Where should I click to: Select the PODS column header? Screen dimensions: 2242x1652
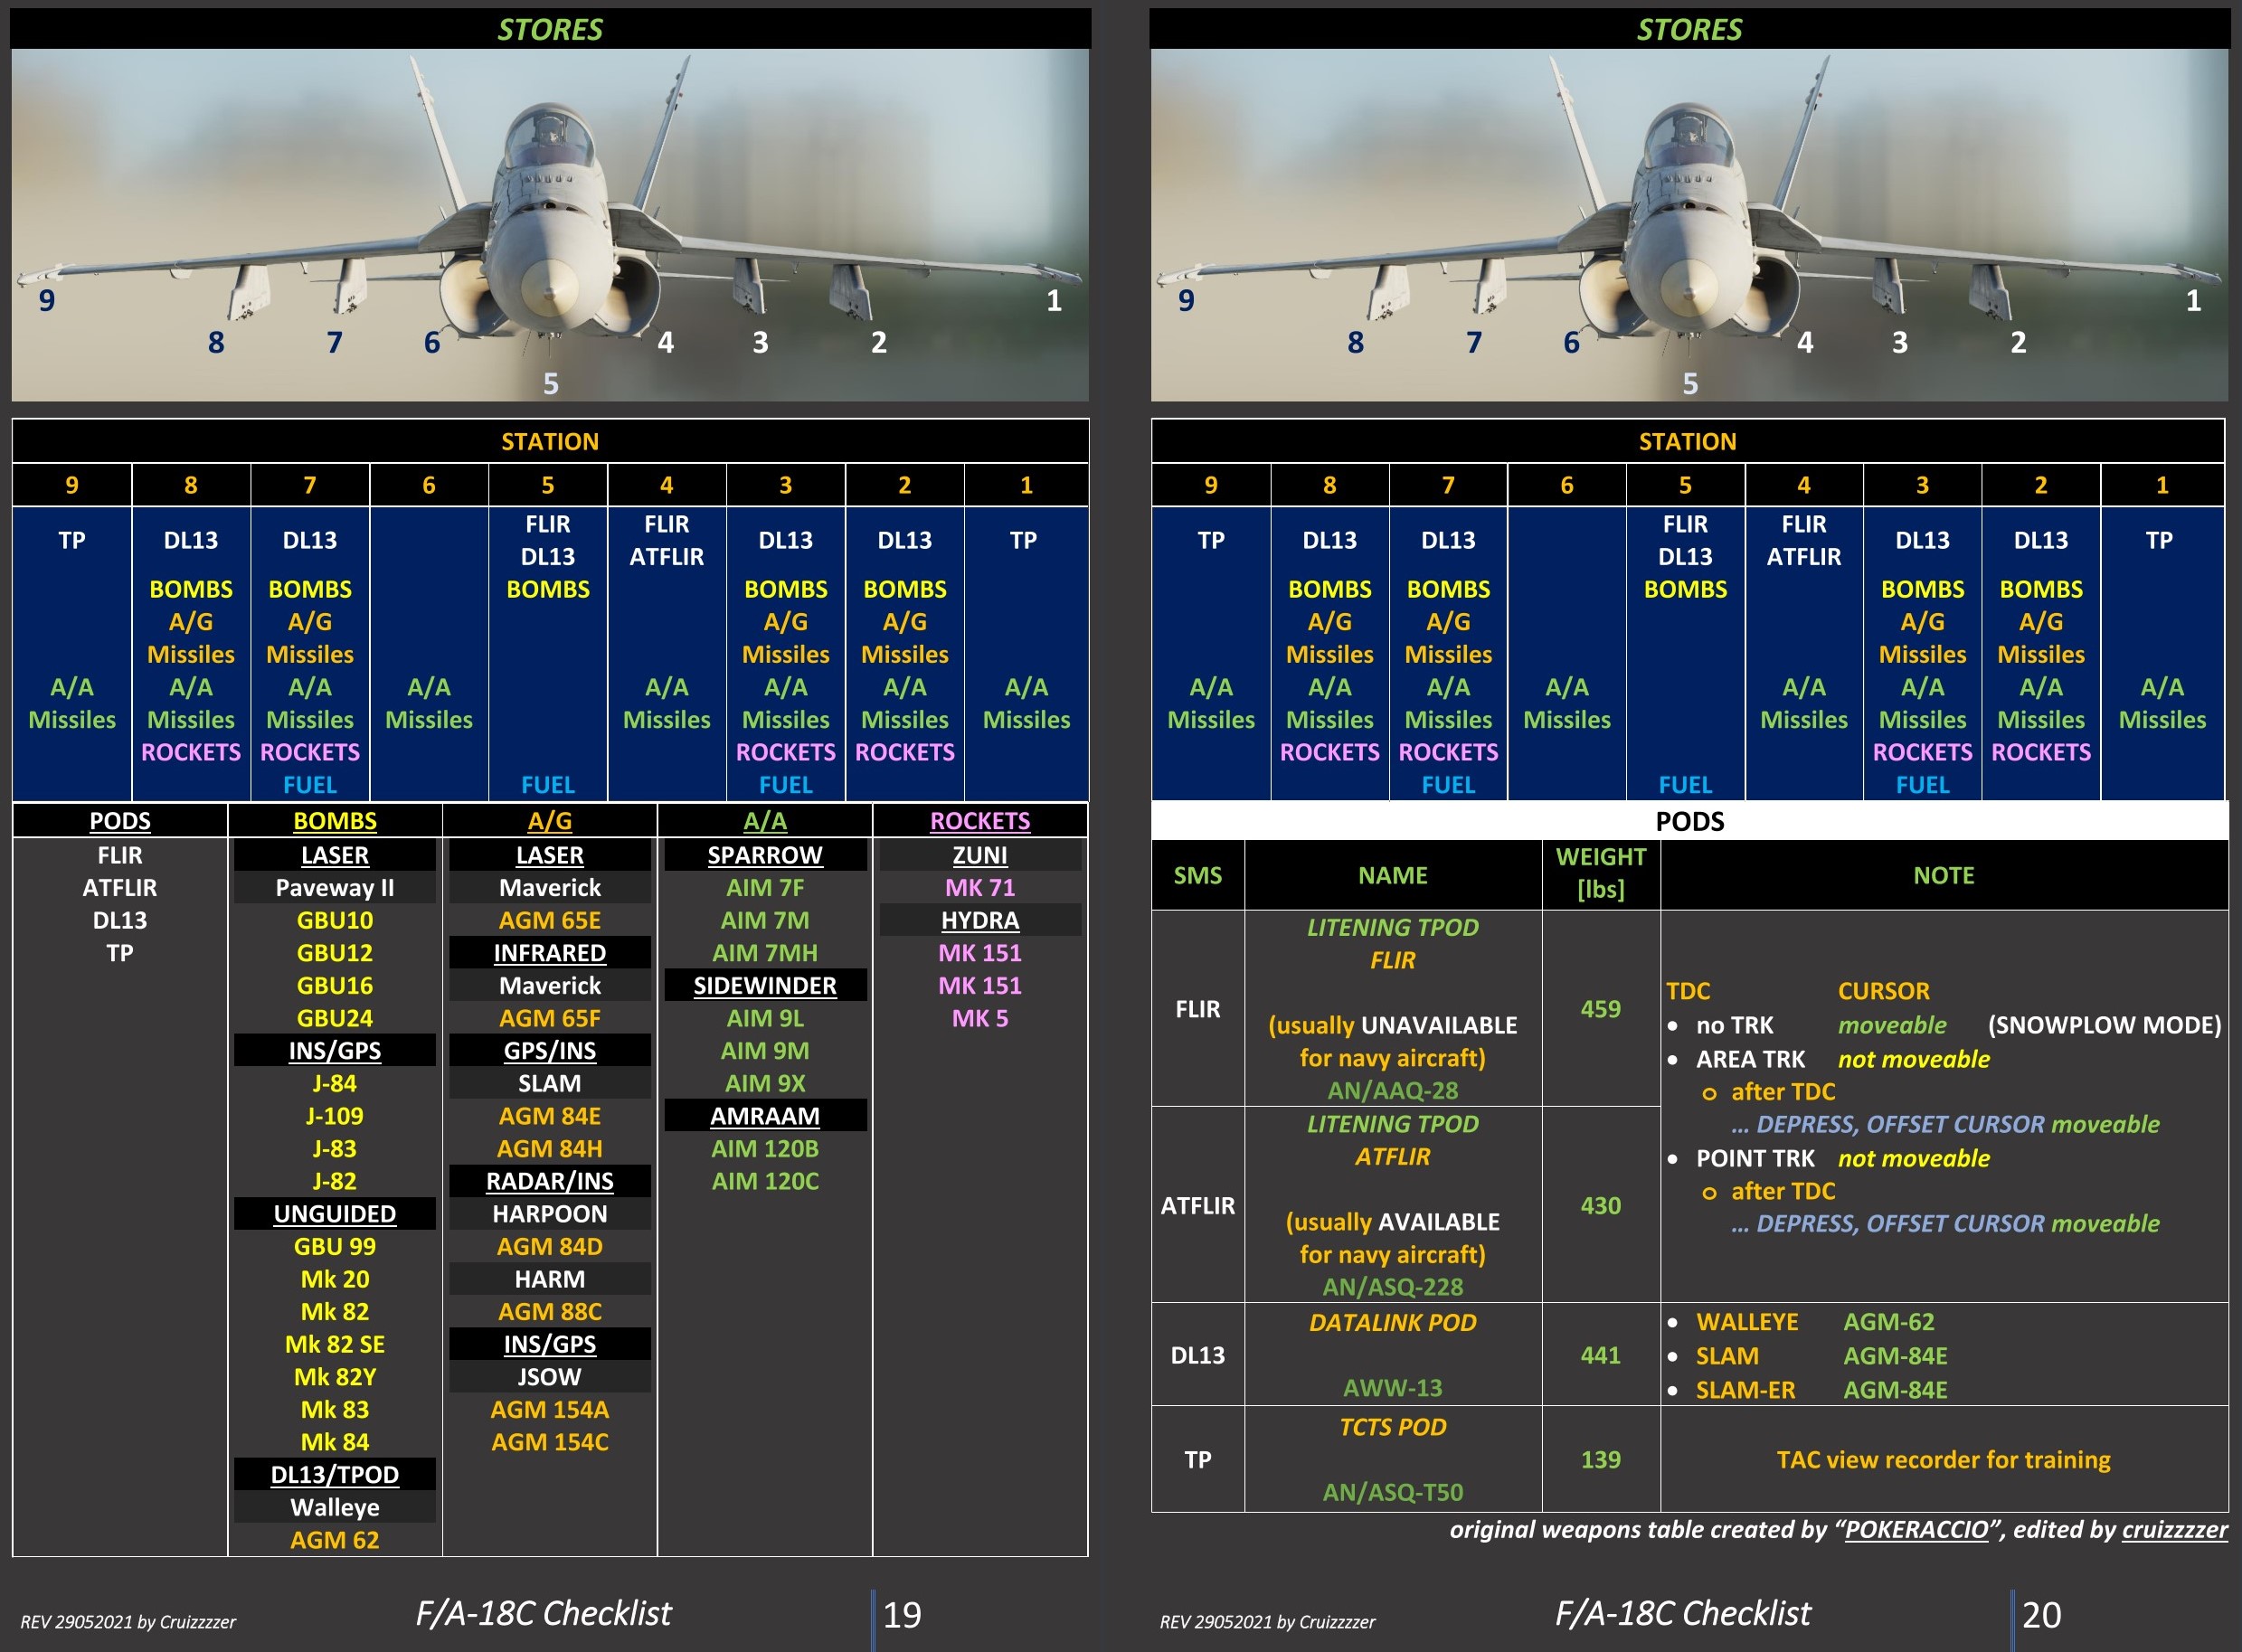tap(120, 821)
